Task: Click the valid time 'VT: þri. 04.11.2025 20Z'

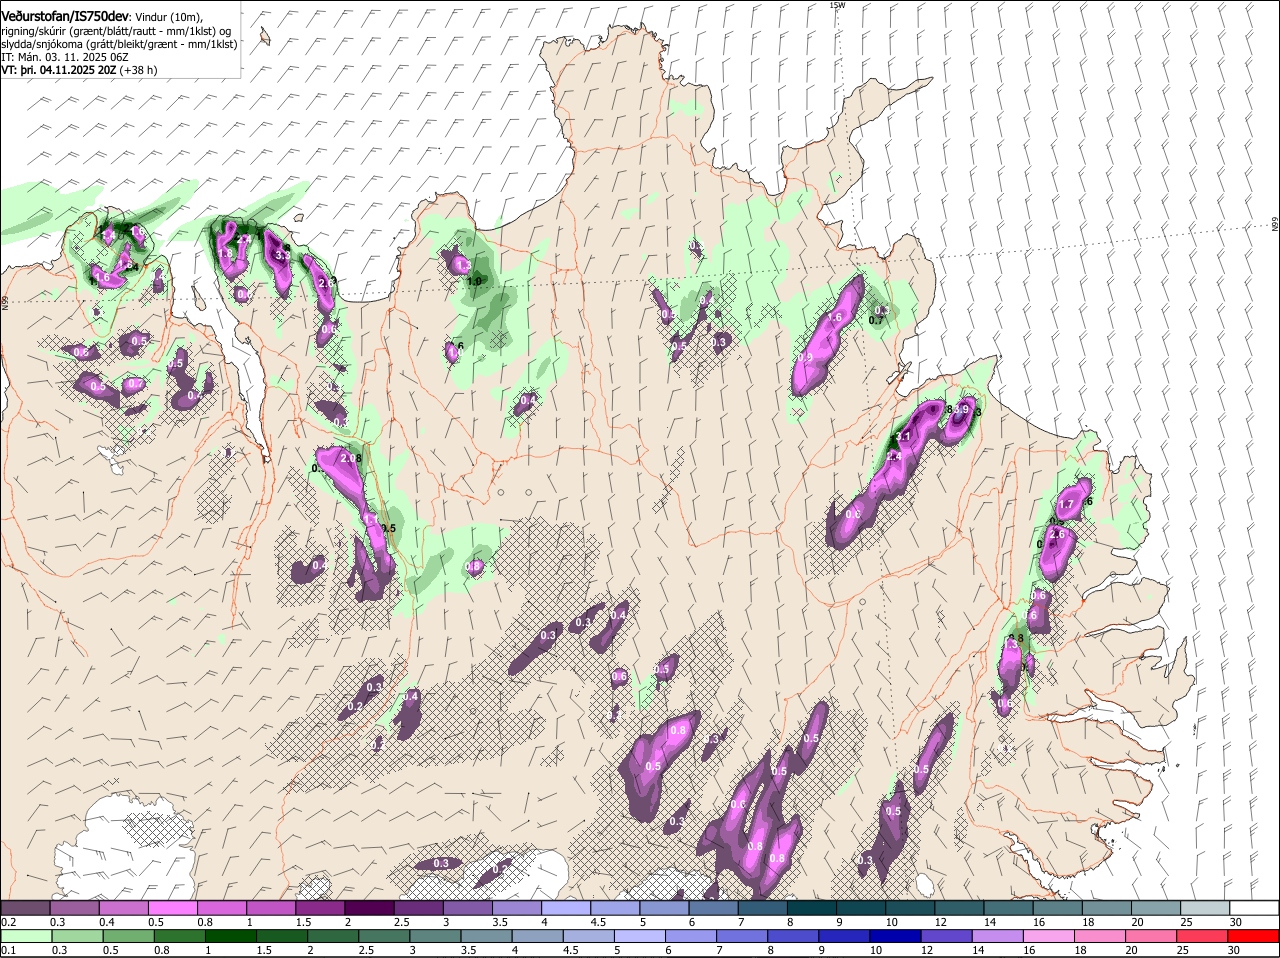Action: coord(58,71)
